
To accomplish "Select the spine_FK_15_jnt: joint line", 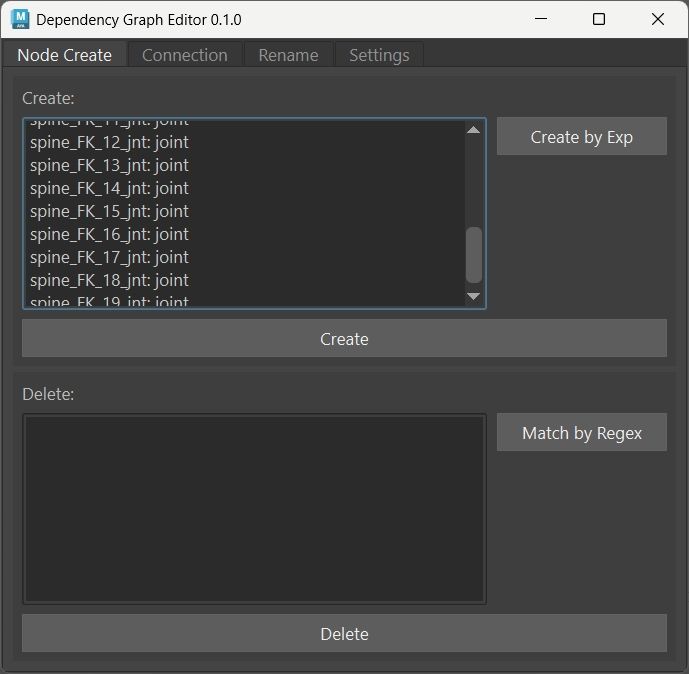I will 109,211.
